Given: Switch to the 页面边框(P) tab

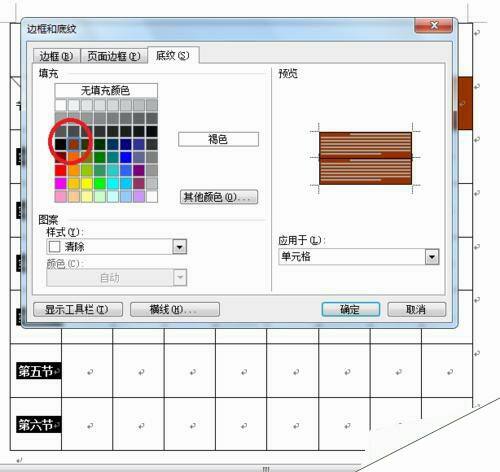Looking at the screenshot, I should (x=114, y=56).
